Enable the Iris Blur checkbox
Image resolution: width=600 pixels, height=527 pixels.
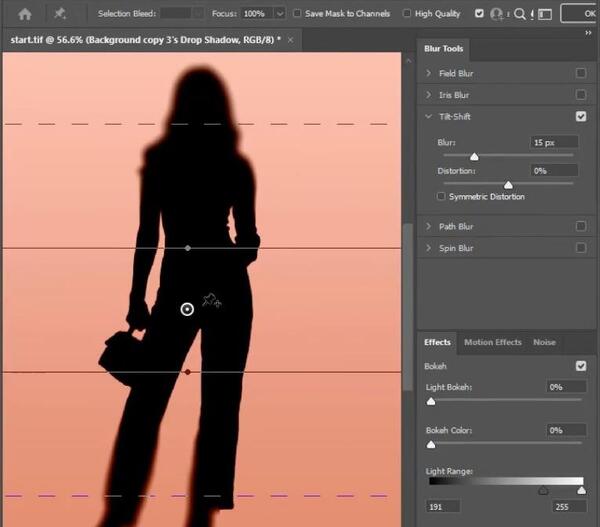pos(580,95)
